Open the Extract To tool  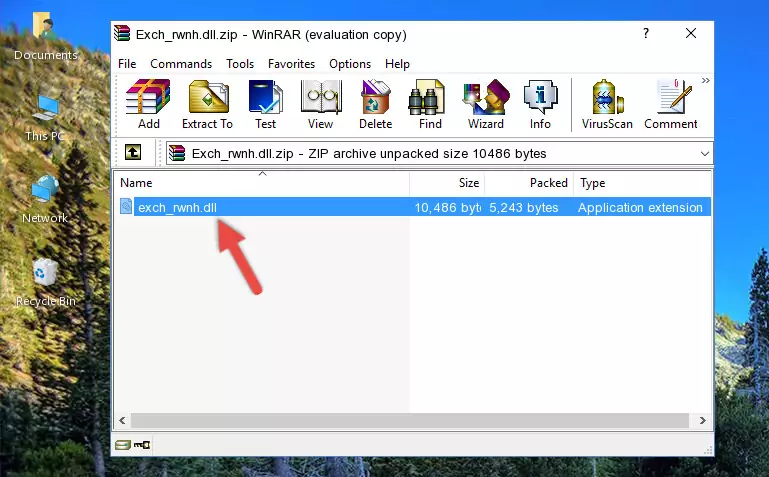[x=207, y=104]
